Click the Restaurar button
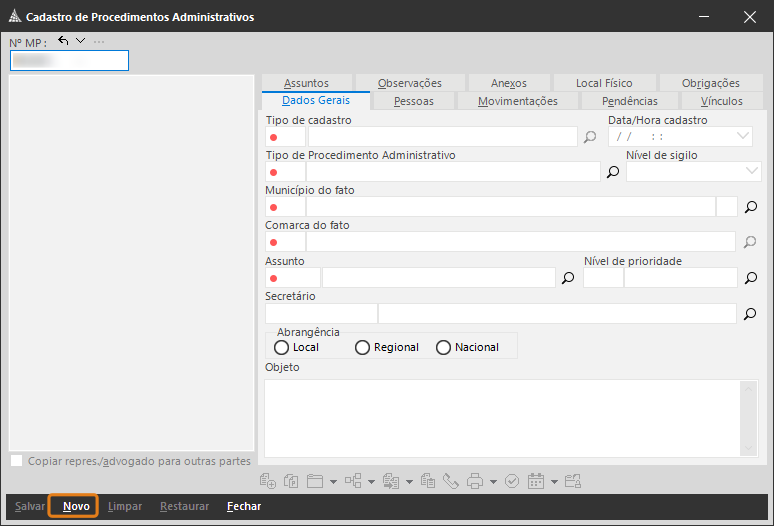 pyautogui.click(x=184, y=506)
